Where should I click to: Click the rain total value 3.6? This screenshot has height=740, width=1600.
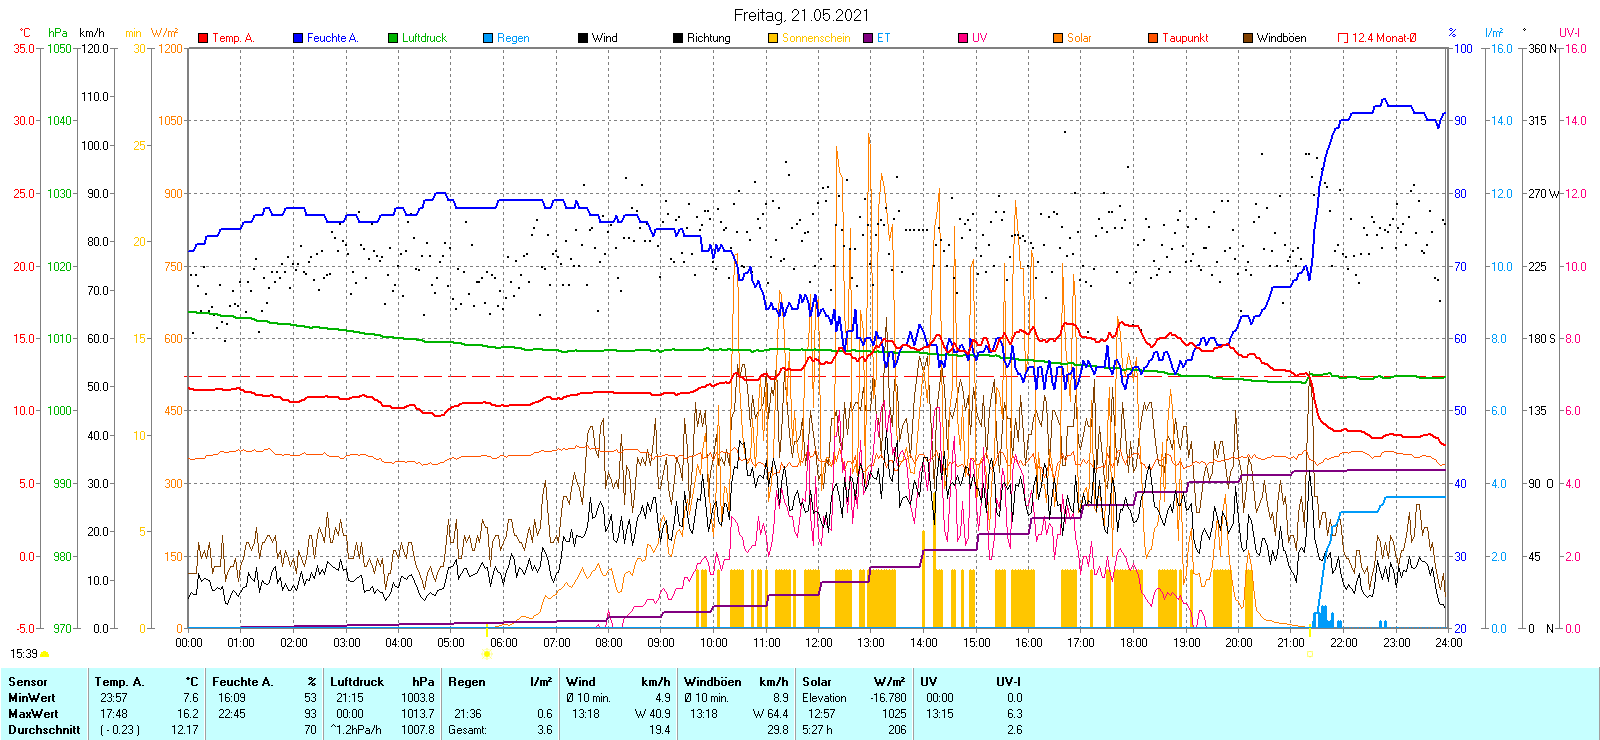pos(544,730)
